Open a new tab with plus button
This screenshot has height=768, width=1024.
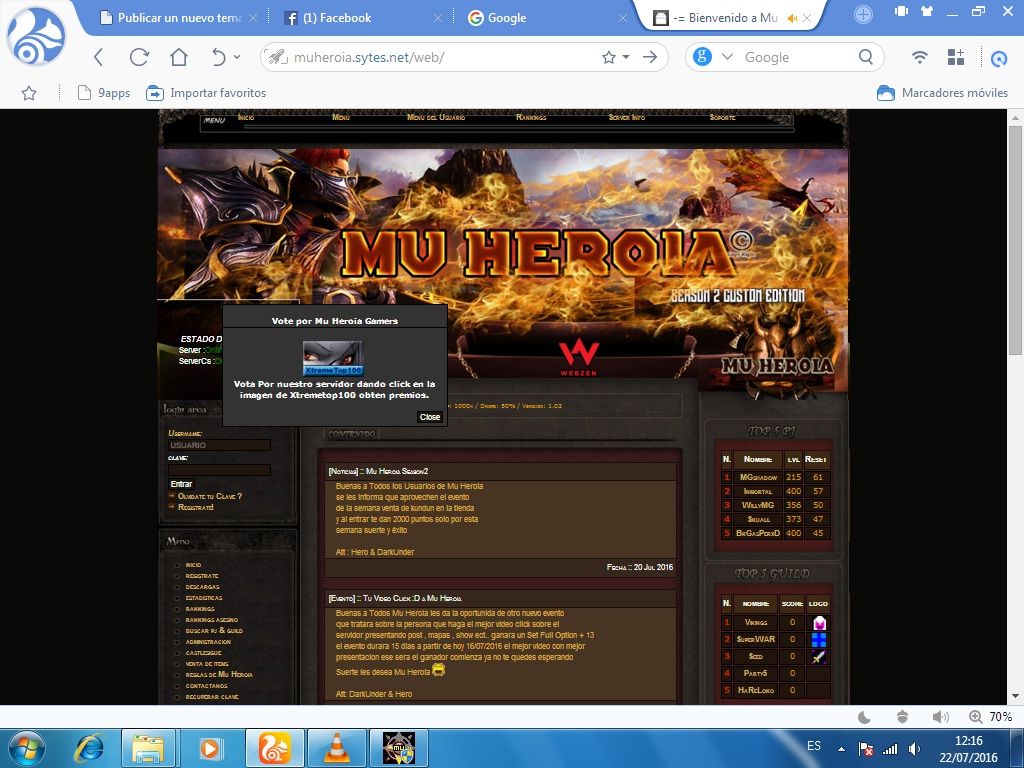pyautogui.click(x=863, y=14)
